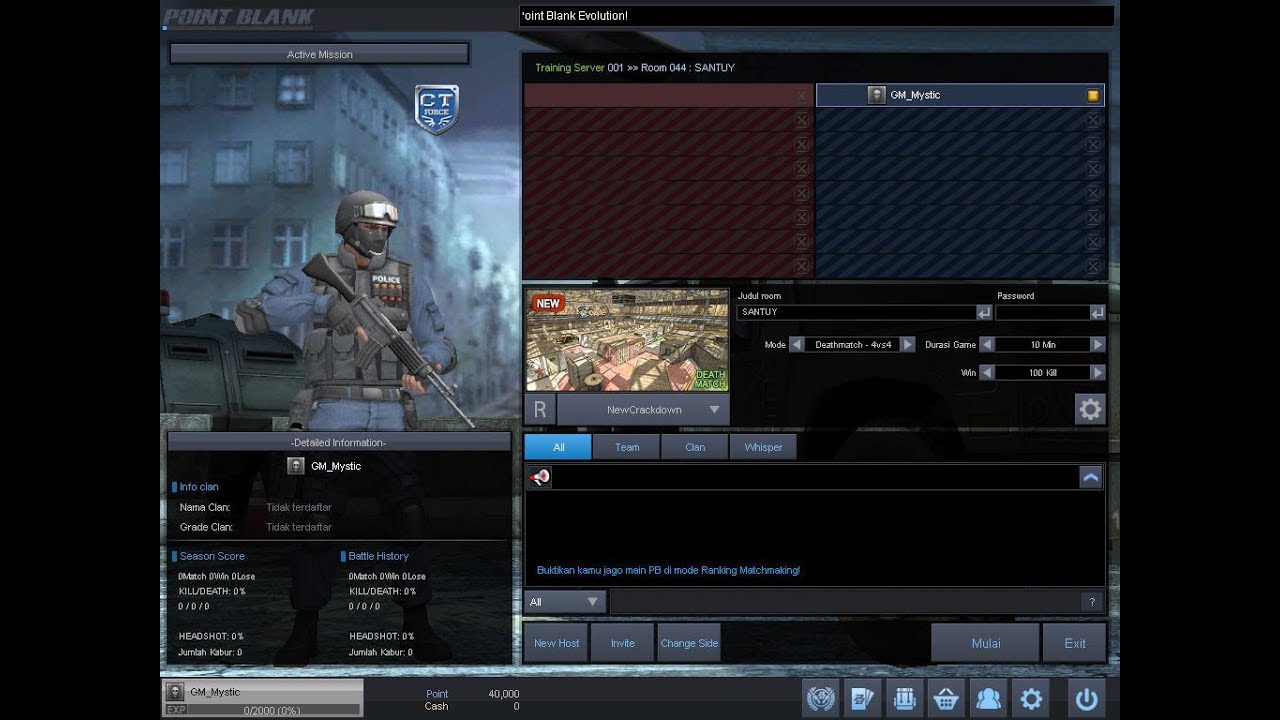Click the Season Score heading

pyautogui.click(x=212, y=556)
